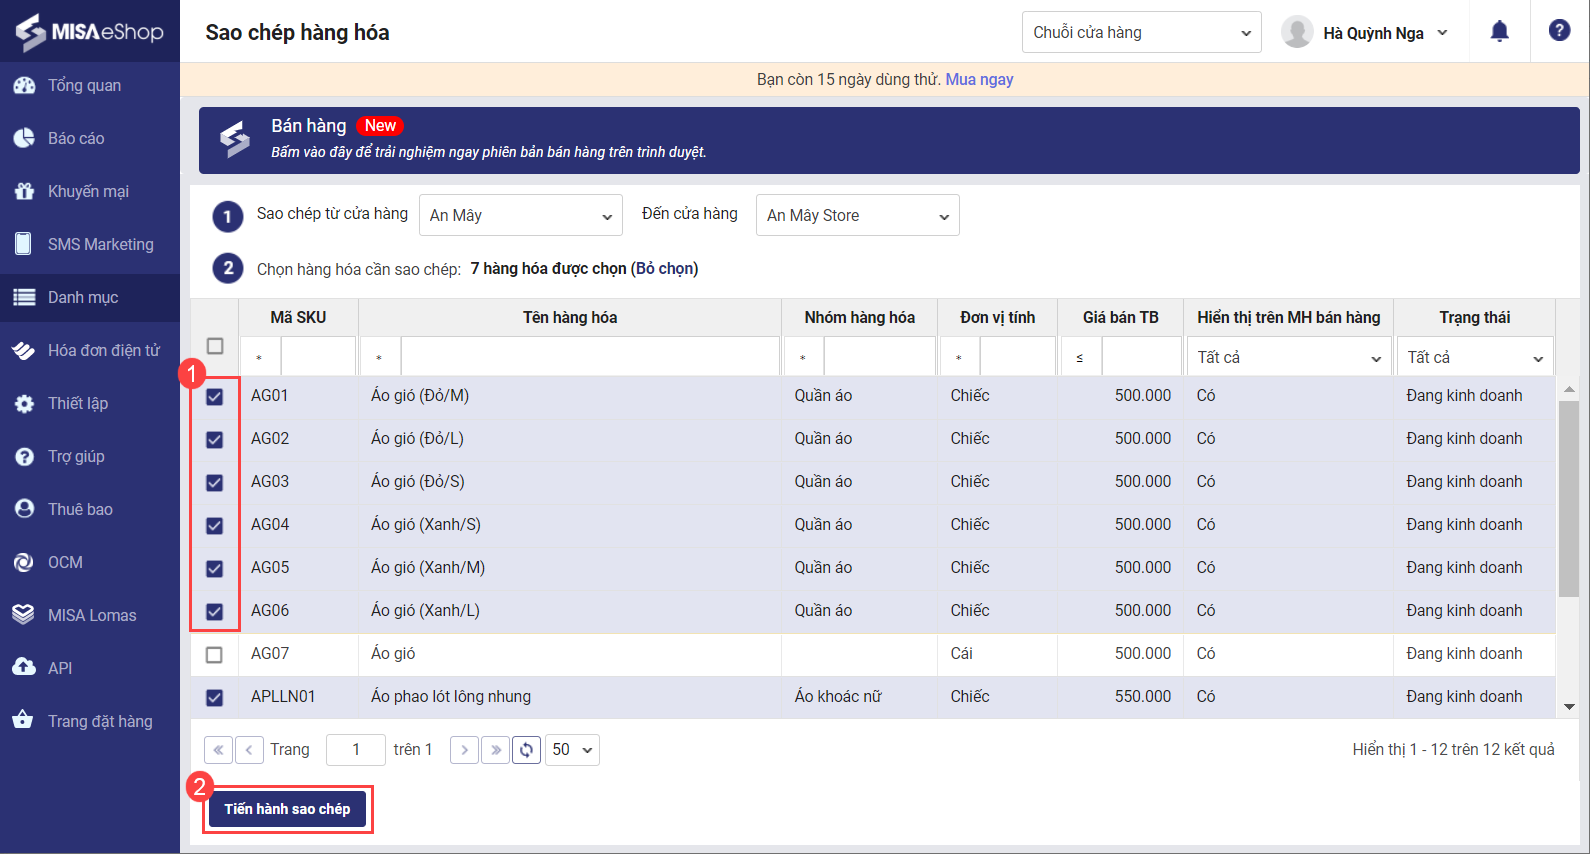Jump to last page arrow
1590x854 pixels.
pos(495,750)
